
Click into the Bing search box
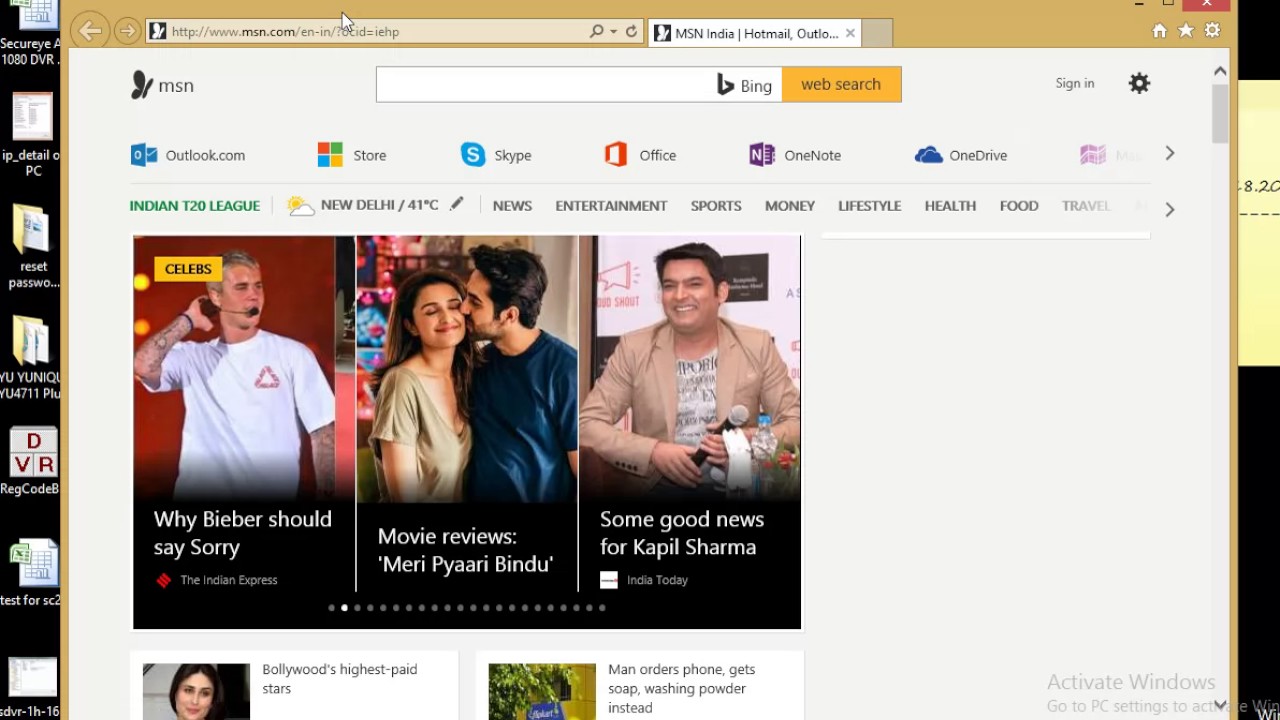pyautogui.click(x=545, y=85)
